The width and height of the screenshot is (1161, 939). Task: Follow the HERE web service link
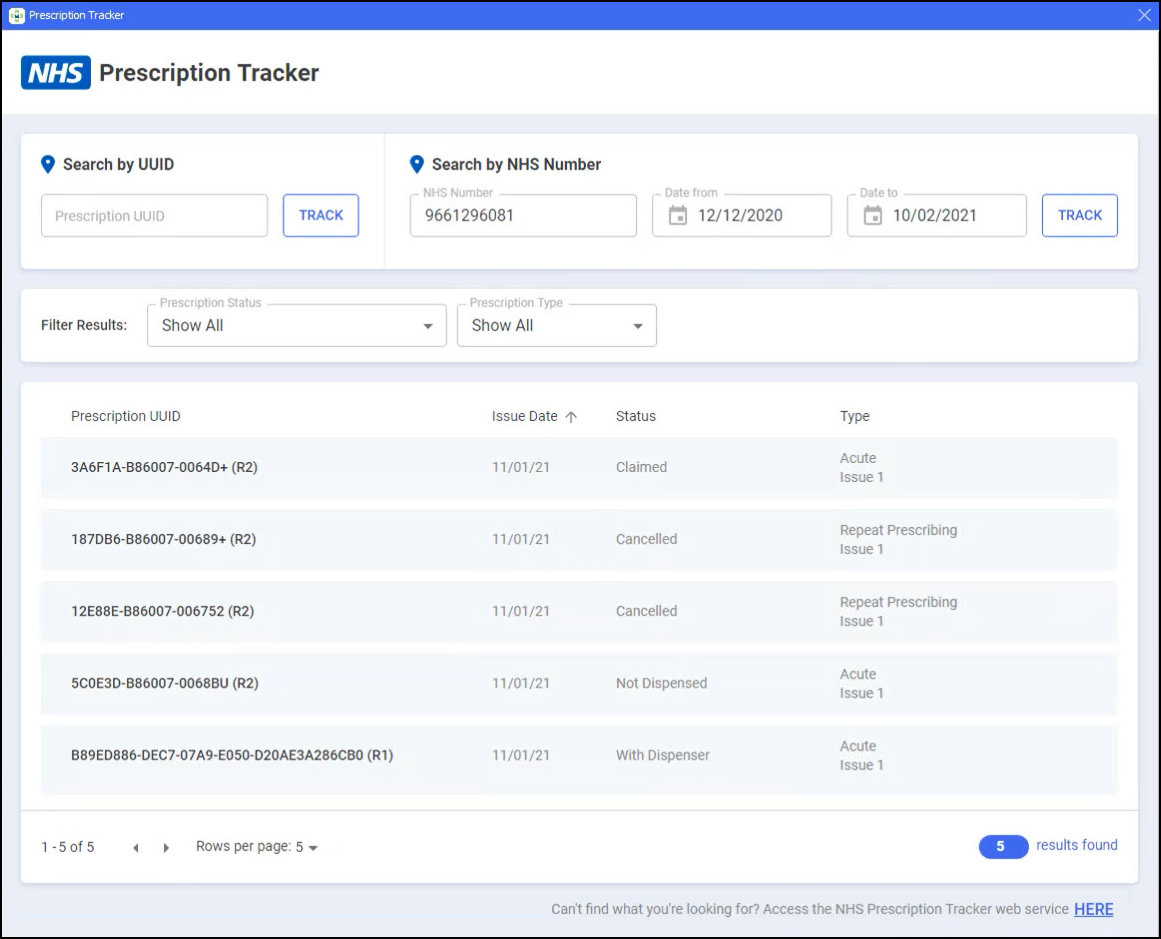1093,909
